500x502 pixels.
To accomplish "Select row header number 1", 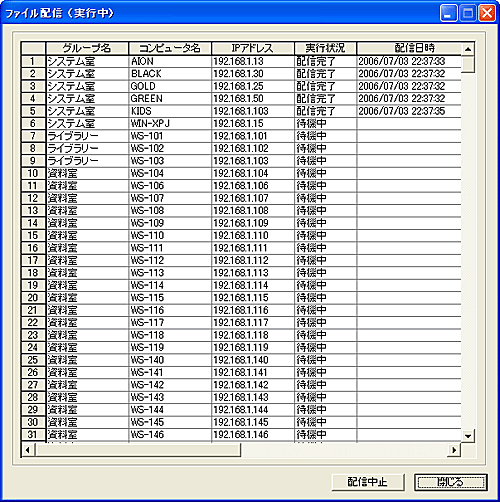I will point(33,61).
